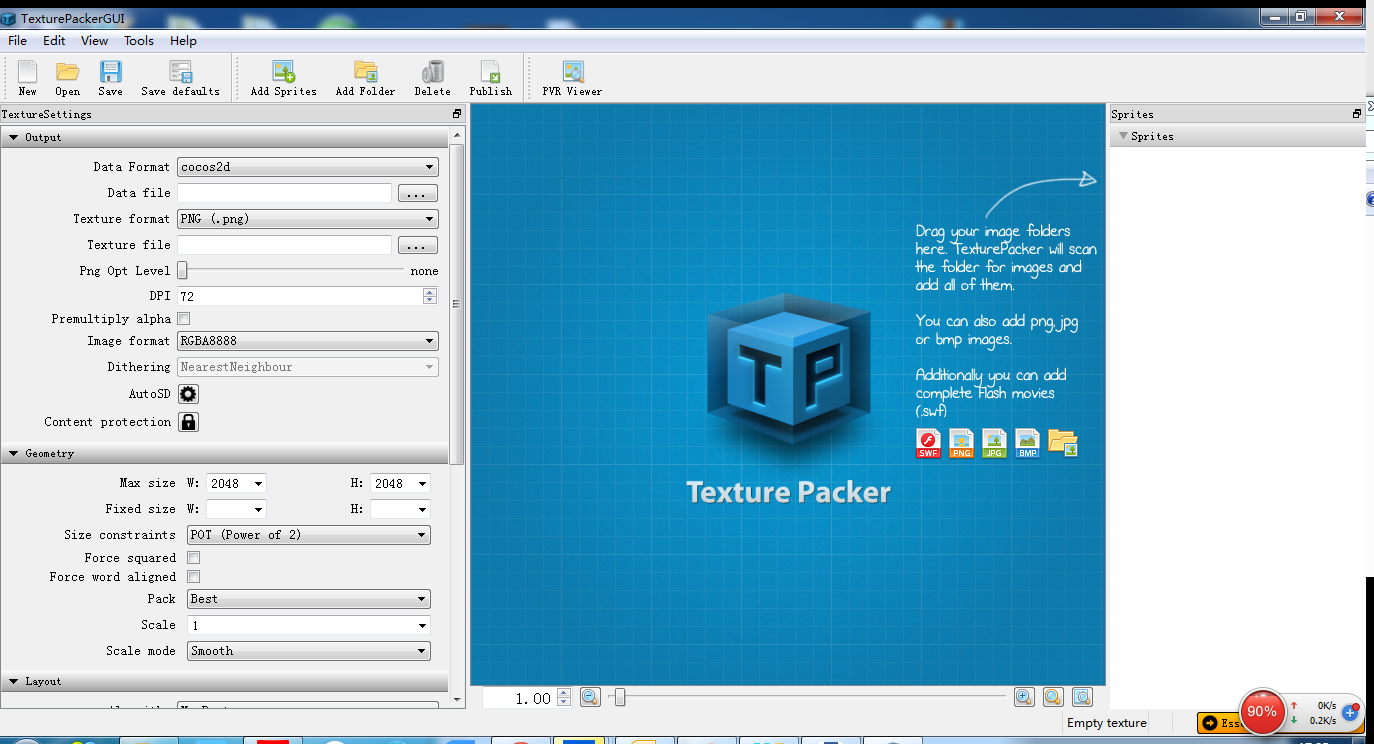Collapse the Layout section
Screen dimensions: 1374x744
14,681
